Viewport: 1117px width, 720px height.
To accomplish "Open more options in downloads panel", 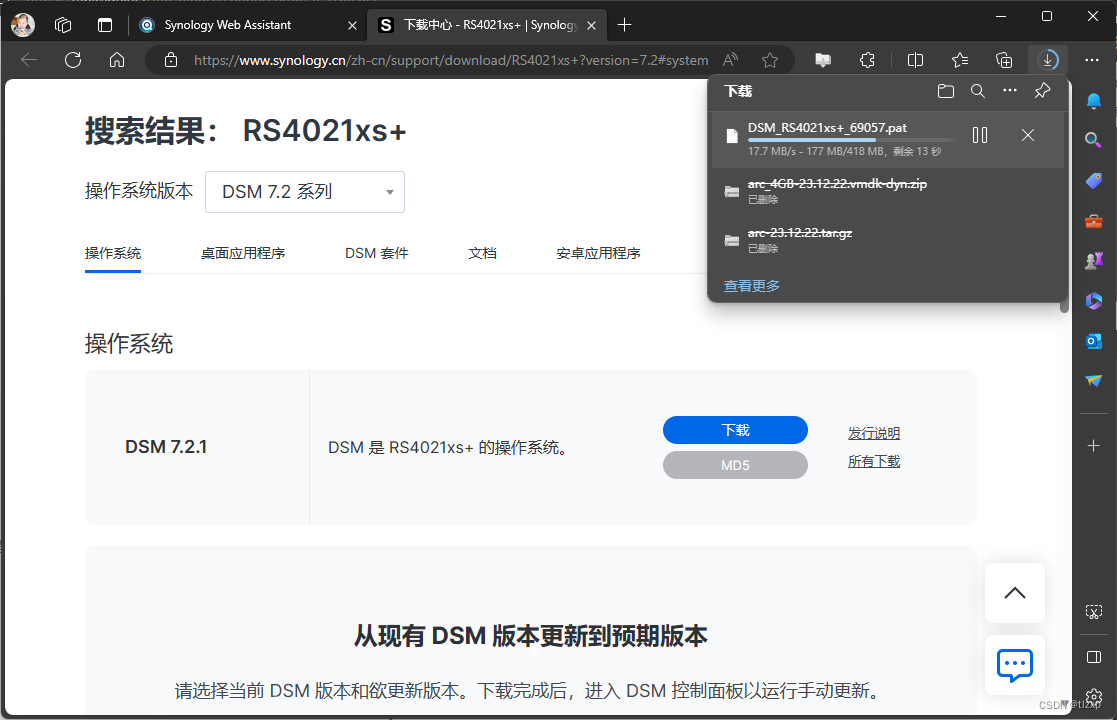I will coord(1010,90).
